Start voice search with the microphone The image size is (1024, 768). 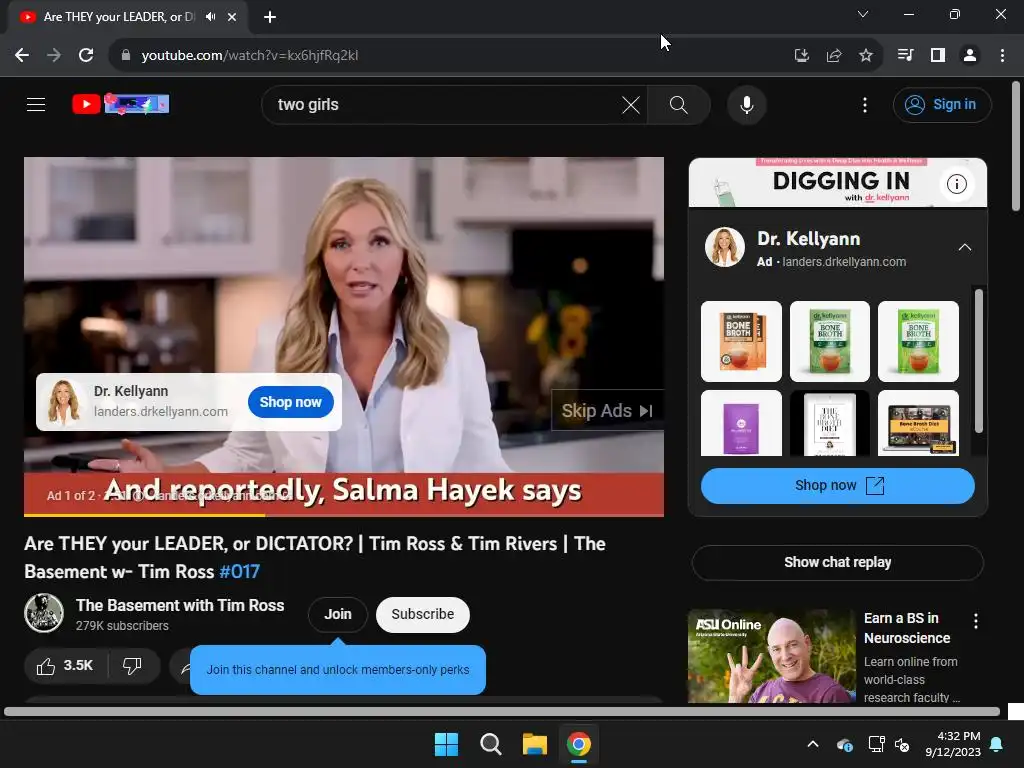coord(746,104)
